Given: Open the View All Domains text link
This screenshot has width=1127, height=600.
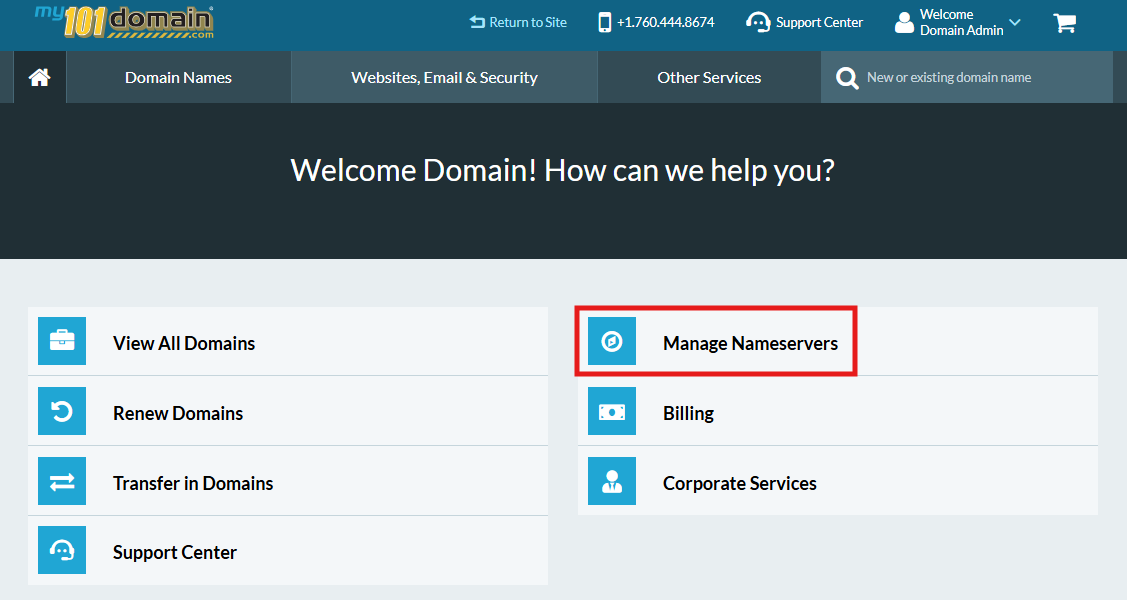Looking at the screenshot, I should click(184, 343).
